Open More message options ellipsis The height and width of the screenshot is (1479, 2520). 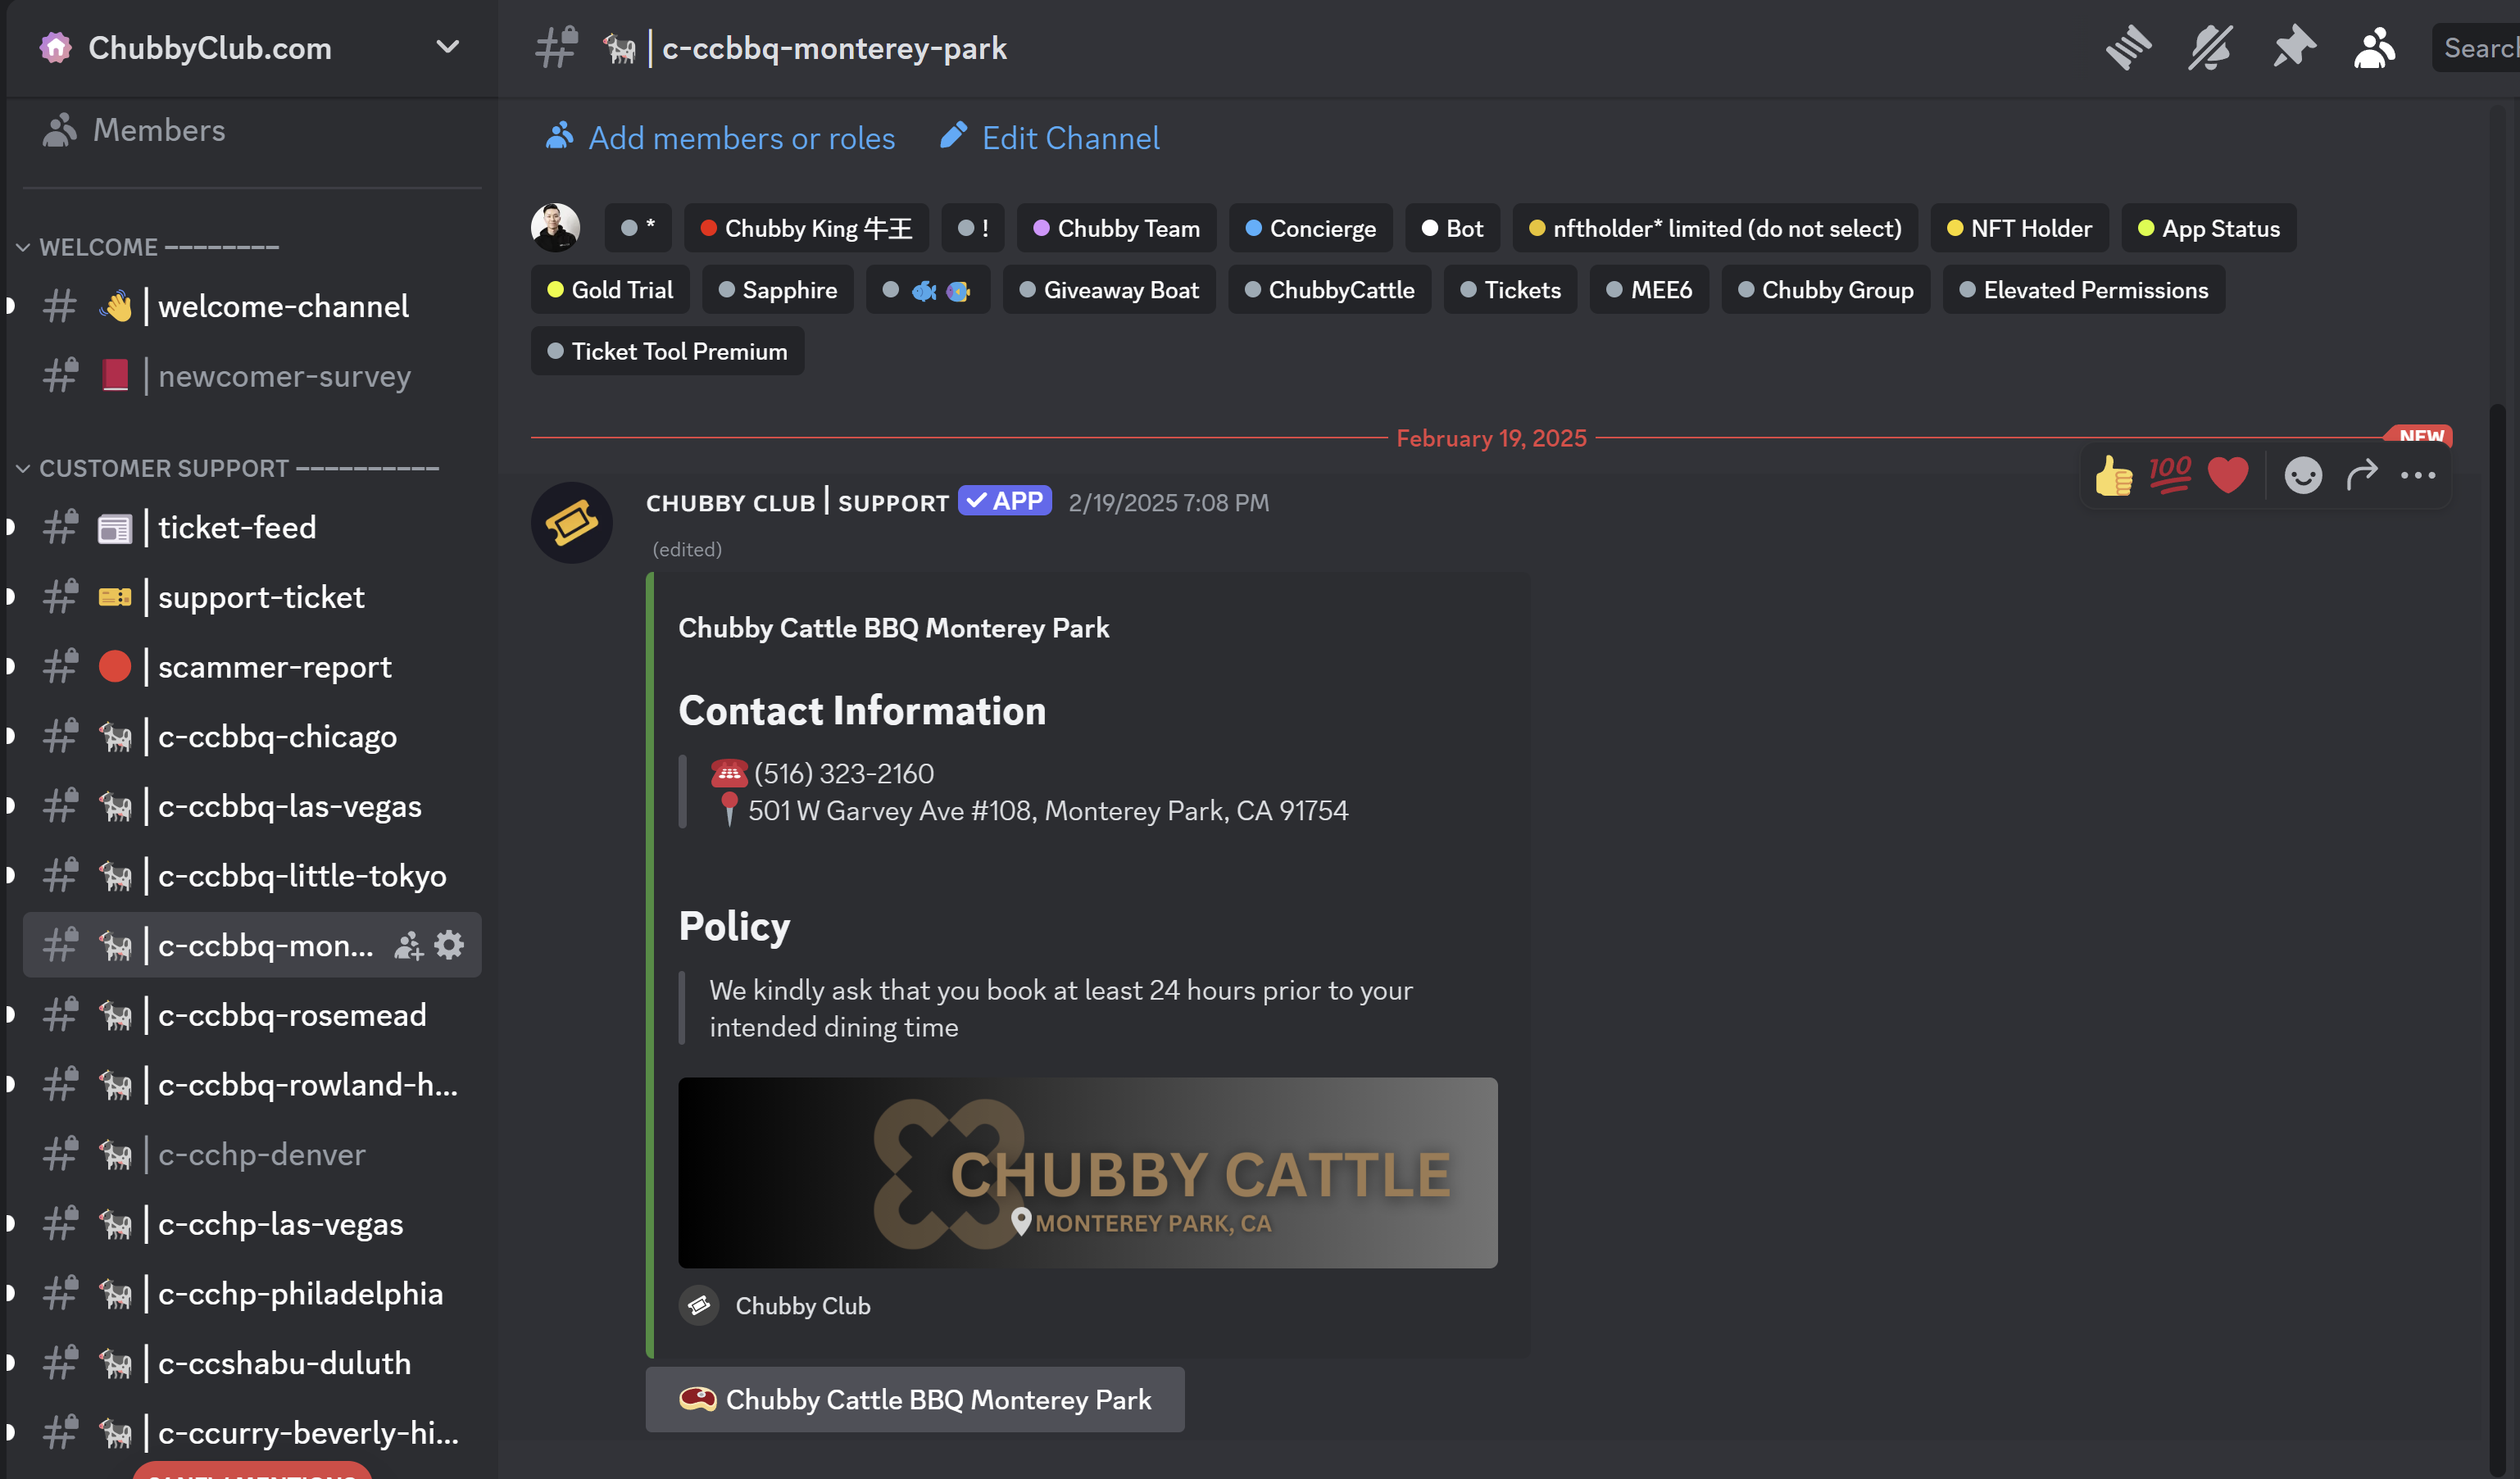click(2418, 475)
